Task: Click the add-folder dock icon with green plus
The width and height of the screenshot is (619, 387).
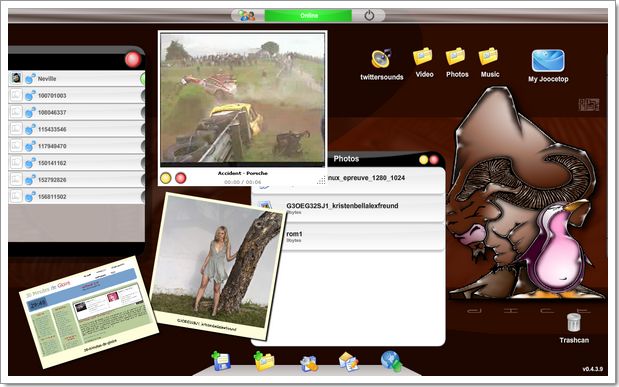Action: (x=264, y=361)
